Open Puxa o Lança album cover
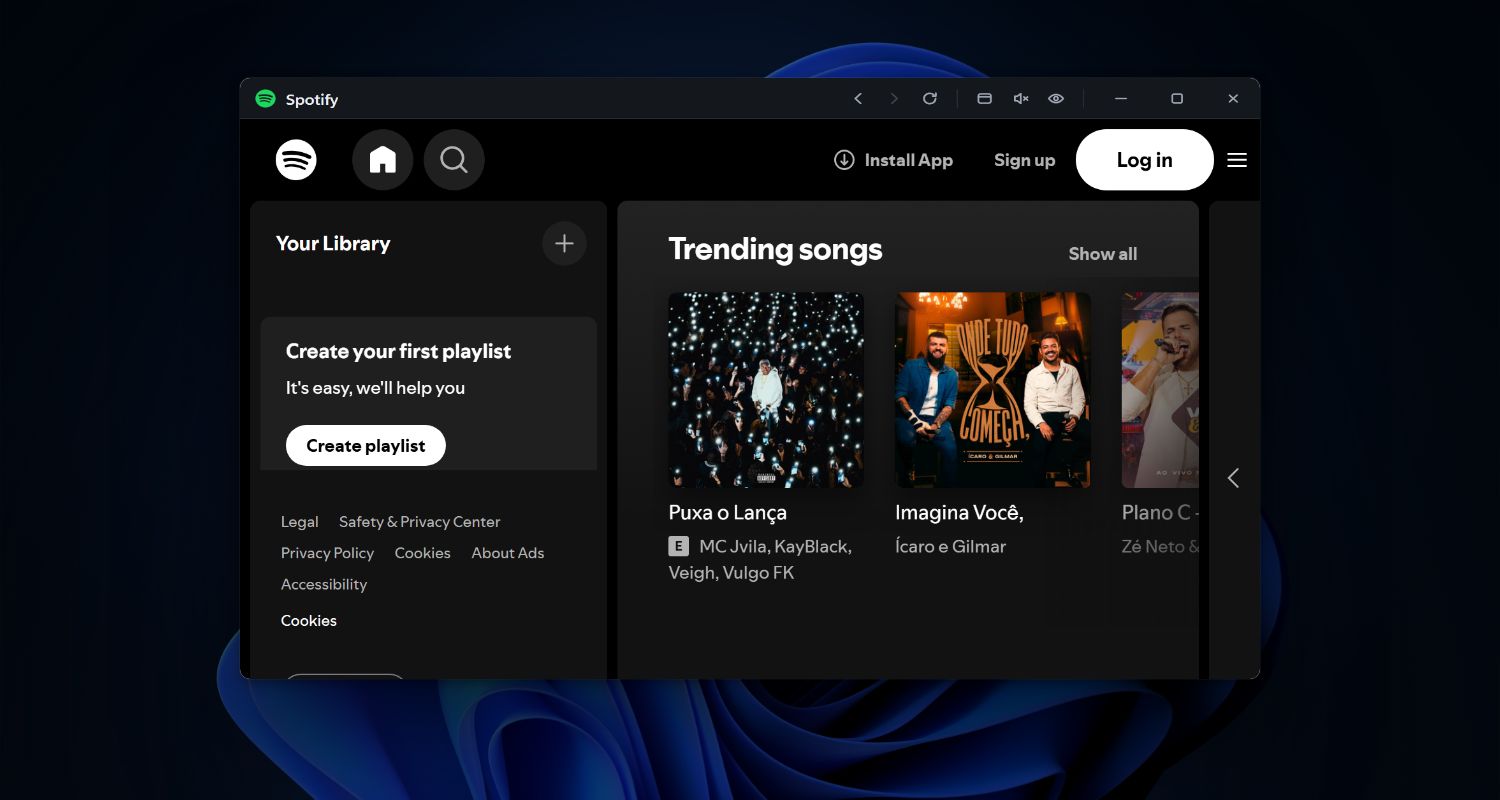 coord(766,390)
